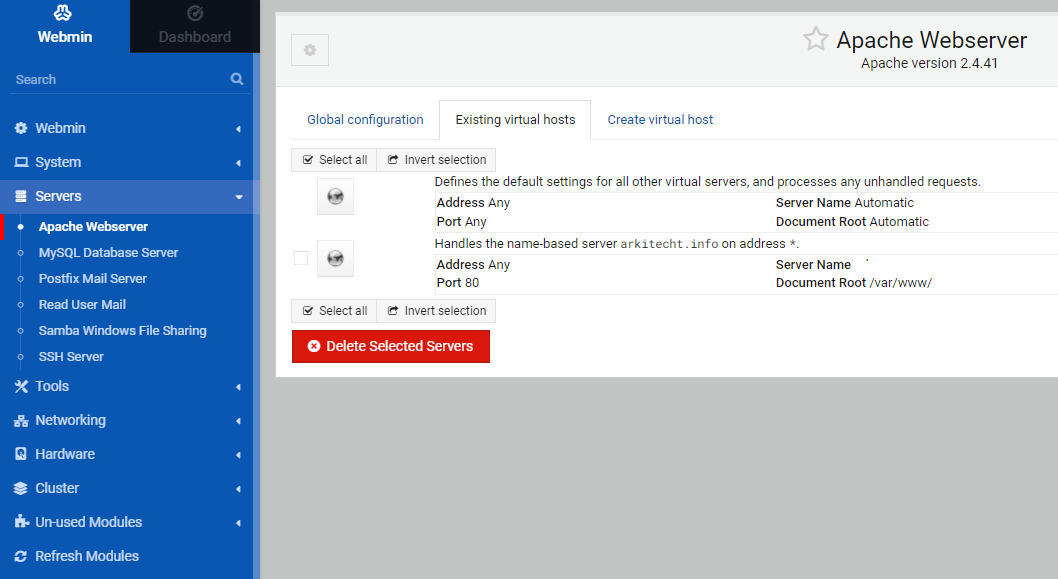This screenshot has width=1058, height=579.
Task: Expand the Tools menu arrow
Action: point(238,387)
